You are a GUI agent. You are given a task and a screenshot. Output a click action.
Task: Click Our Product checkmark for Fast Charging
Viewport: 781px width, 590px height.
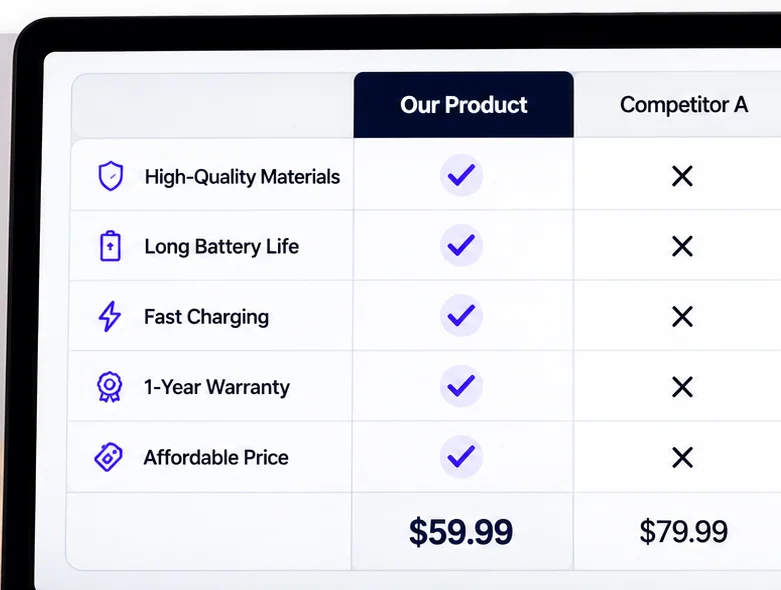pos(461,316)
